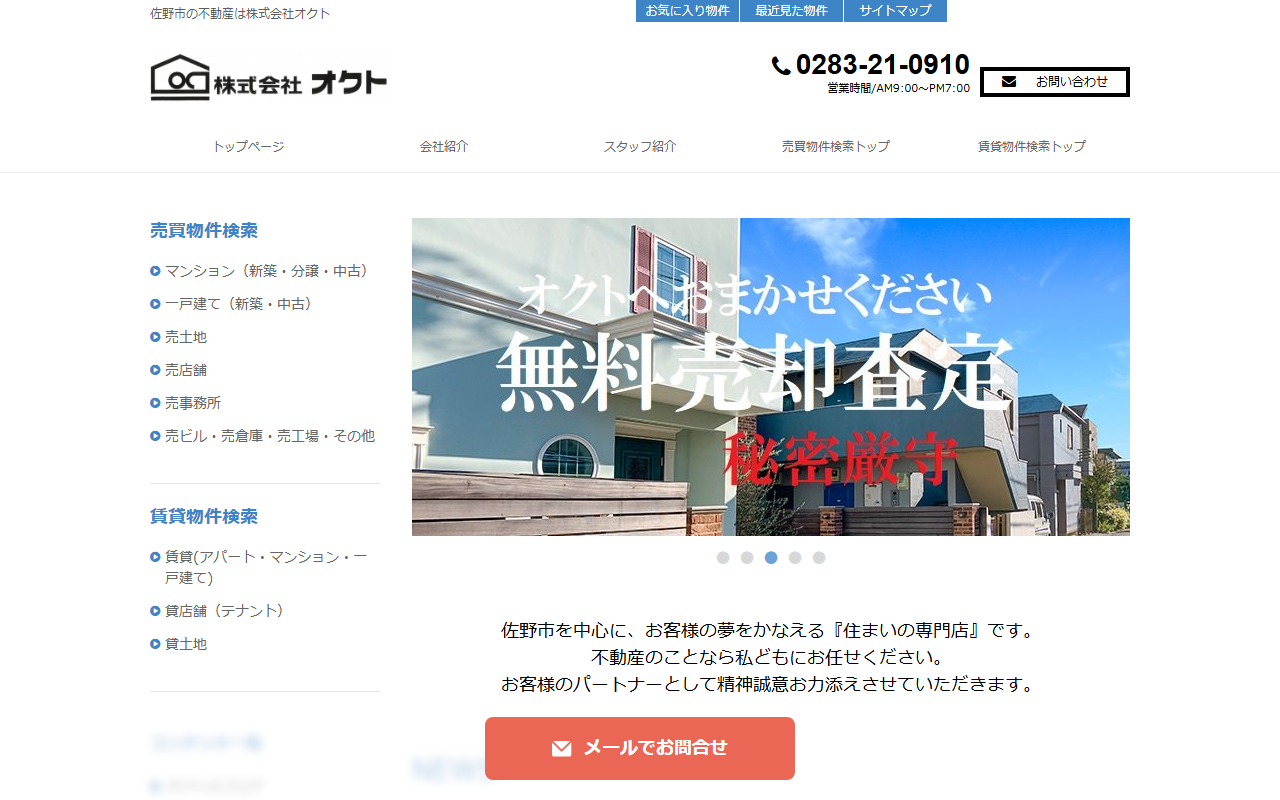The image size is (1280, 800).
Task: Open 会社紹介 navigation item
Action: point(444,146)
